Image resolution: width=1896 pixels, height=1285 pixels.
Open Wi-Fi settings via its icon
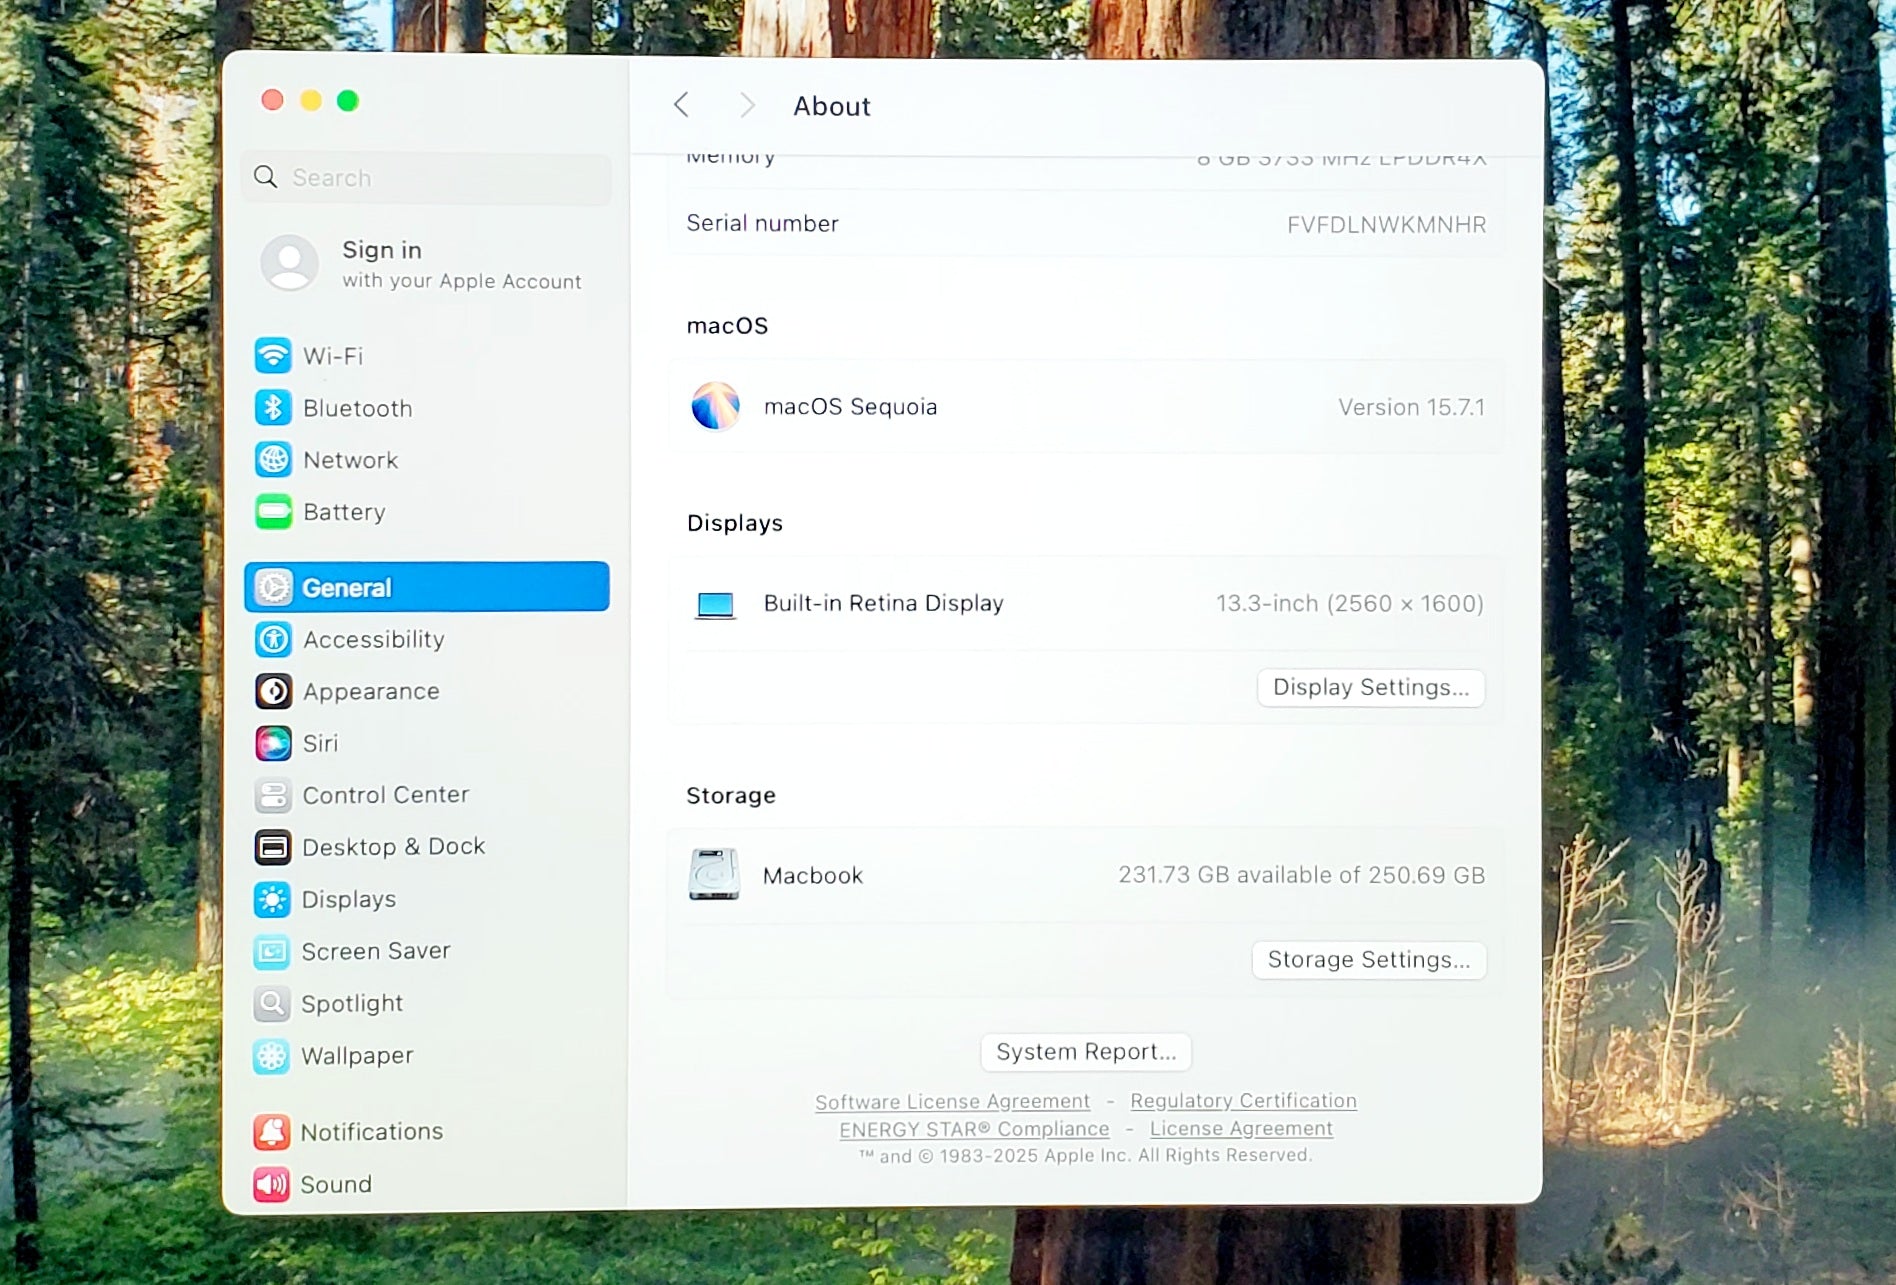273,356
